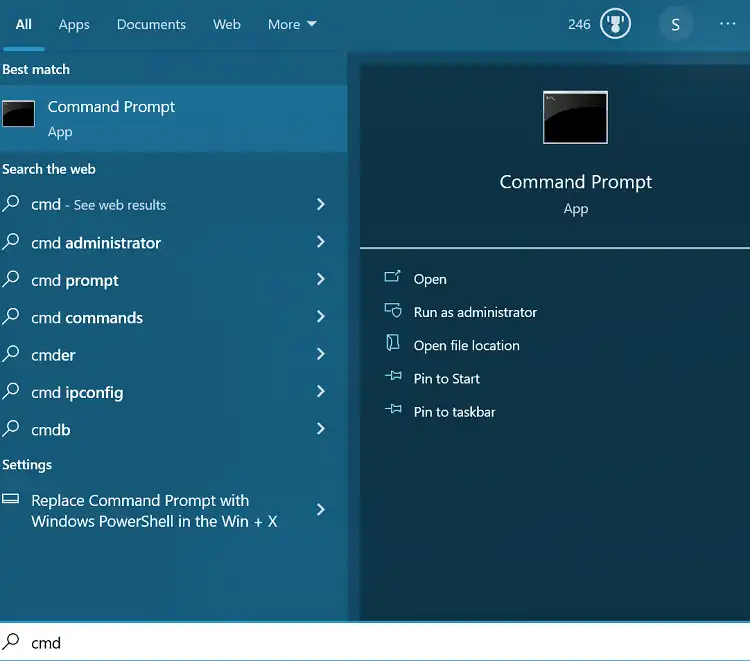
Task: Click the Command Prompt title in preview
Action: [575, 182]
